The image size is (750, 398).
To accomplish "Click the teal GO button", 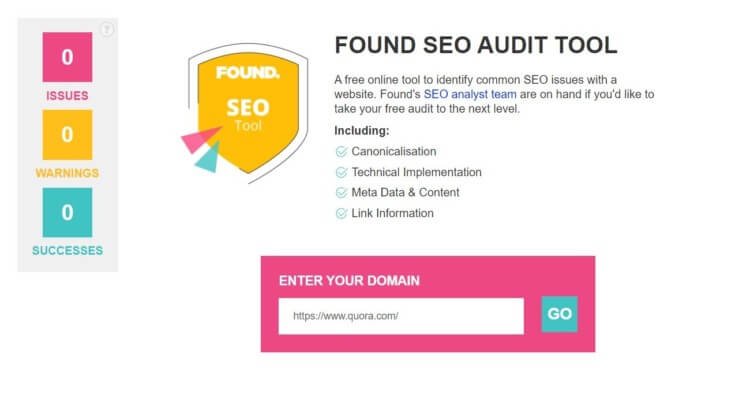I will (x=559, y=314).
